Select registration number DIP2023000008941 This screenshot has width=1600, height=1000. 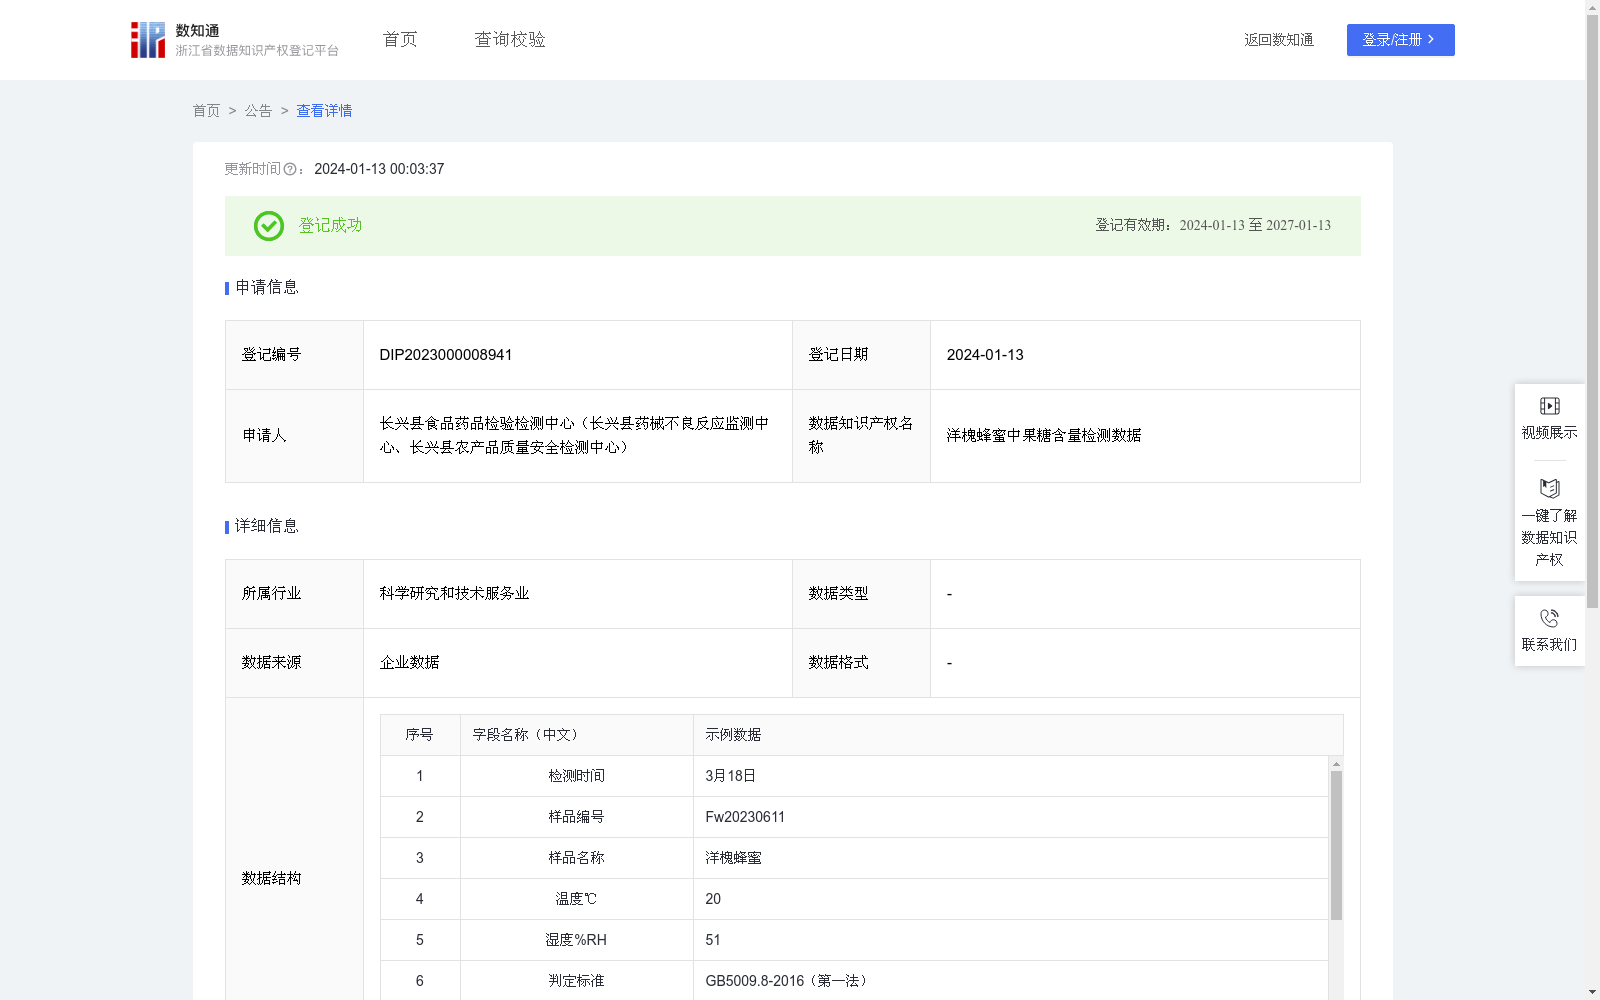pyautogui.click(x=446, y=355)
